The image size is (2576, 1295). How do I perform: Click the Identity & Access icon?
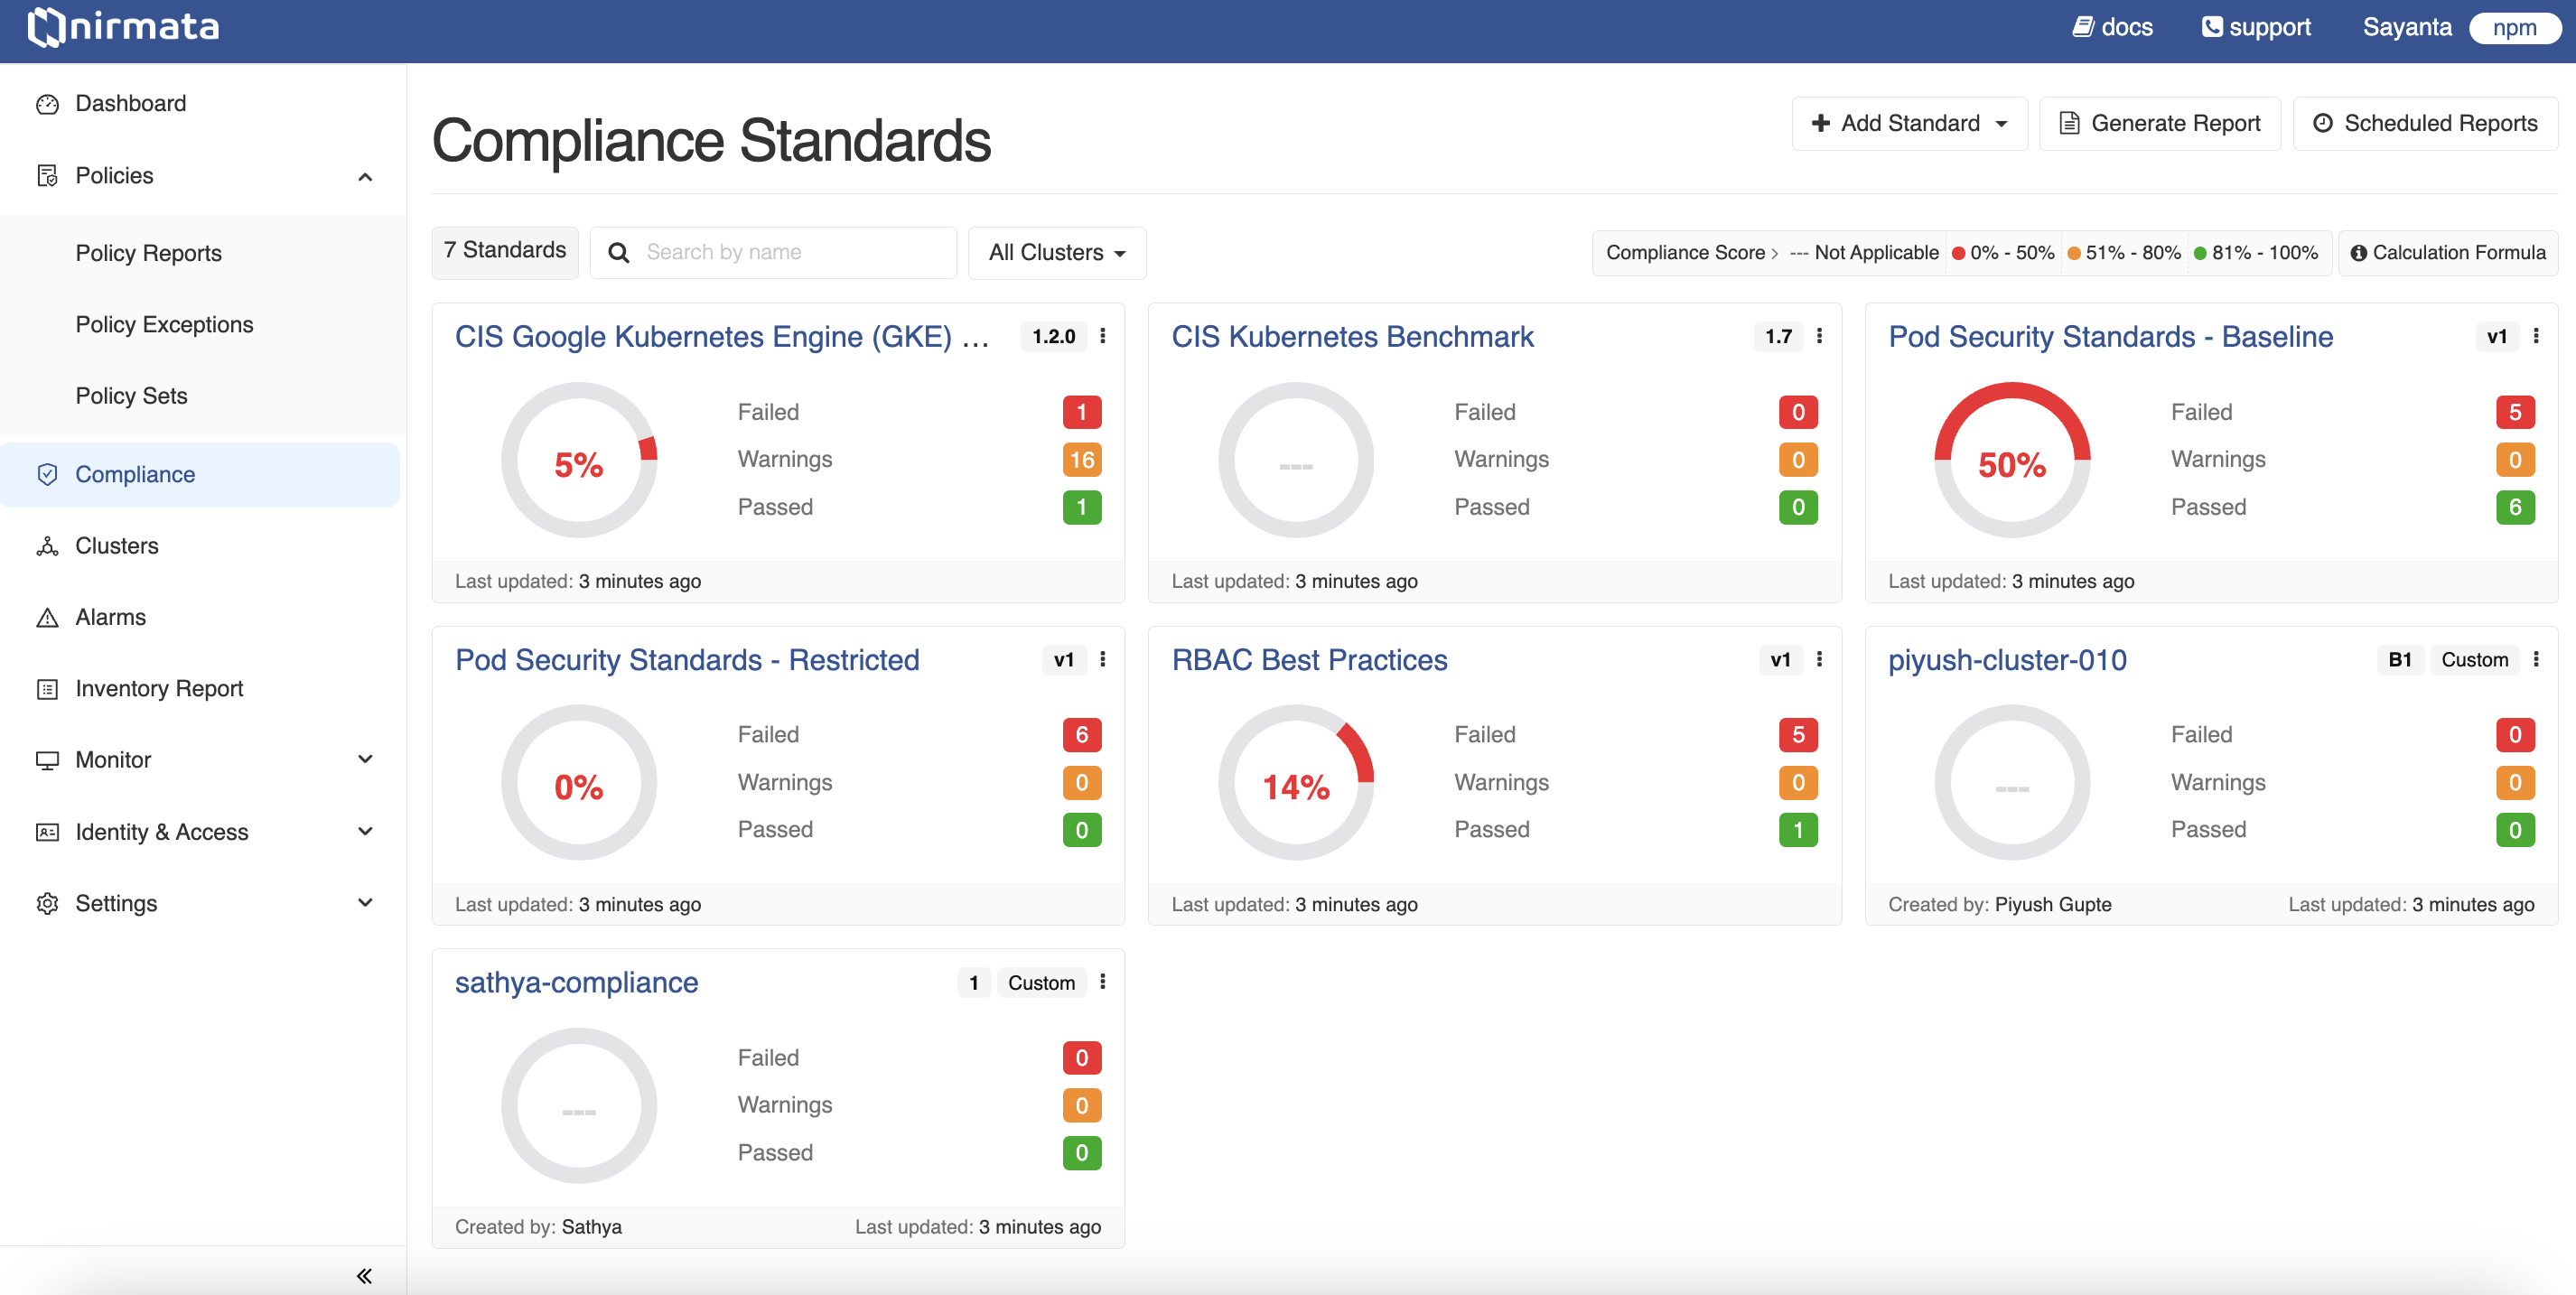click(47, 832)
